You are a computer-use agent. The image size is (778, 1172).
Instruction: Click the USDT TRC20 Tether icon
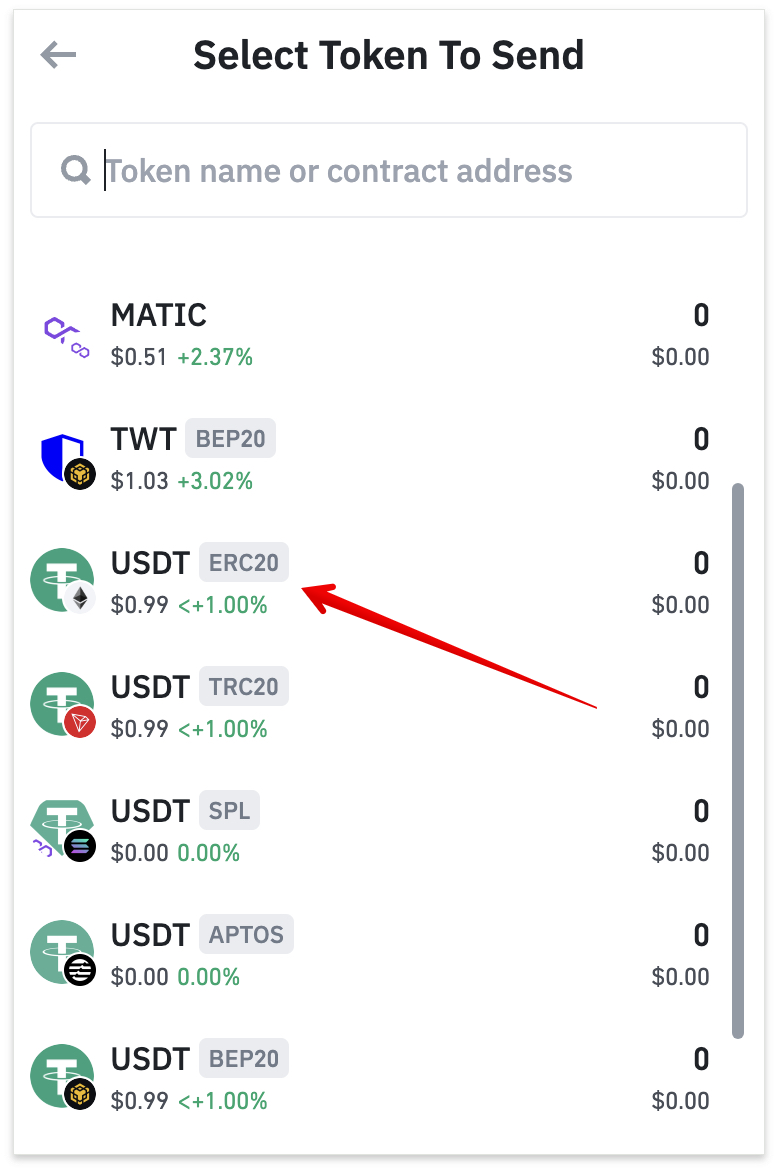pyautogui.click(x=63, y=705)
